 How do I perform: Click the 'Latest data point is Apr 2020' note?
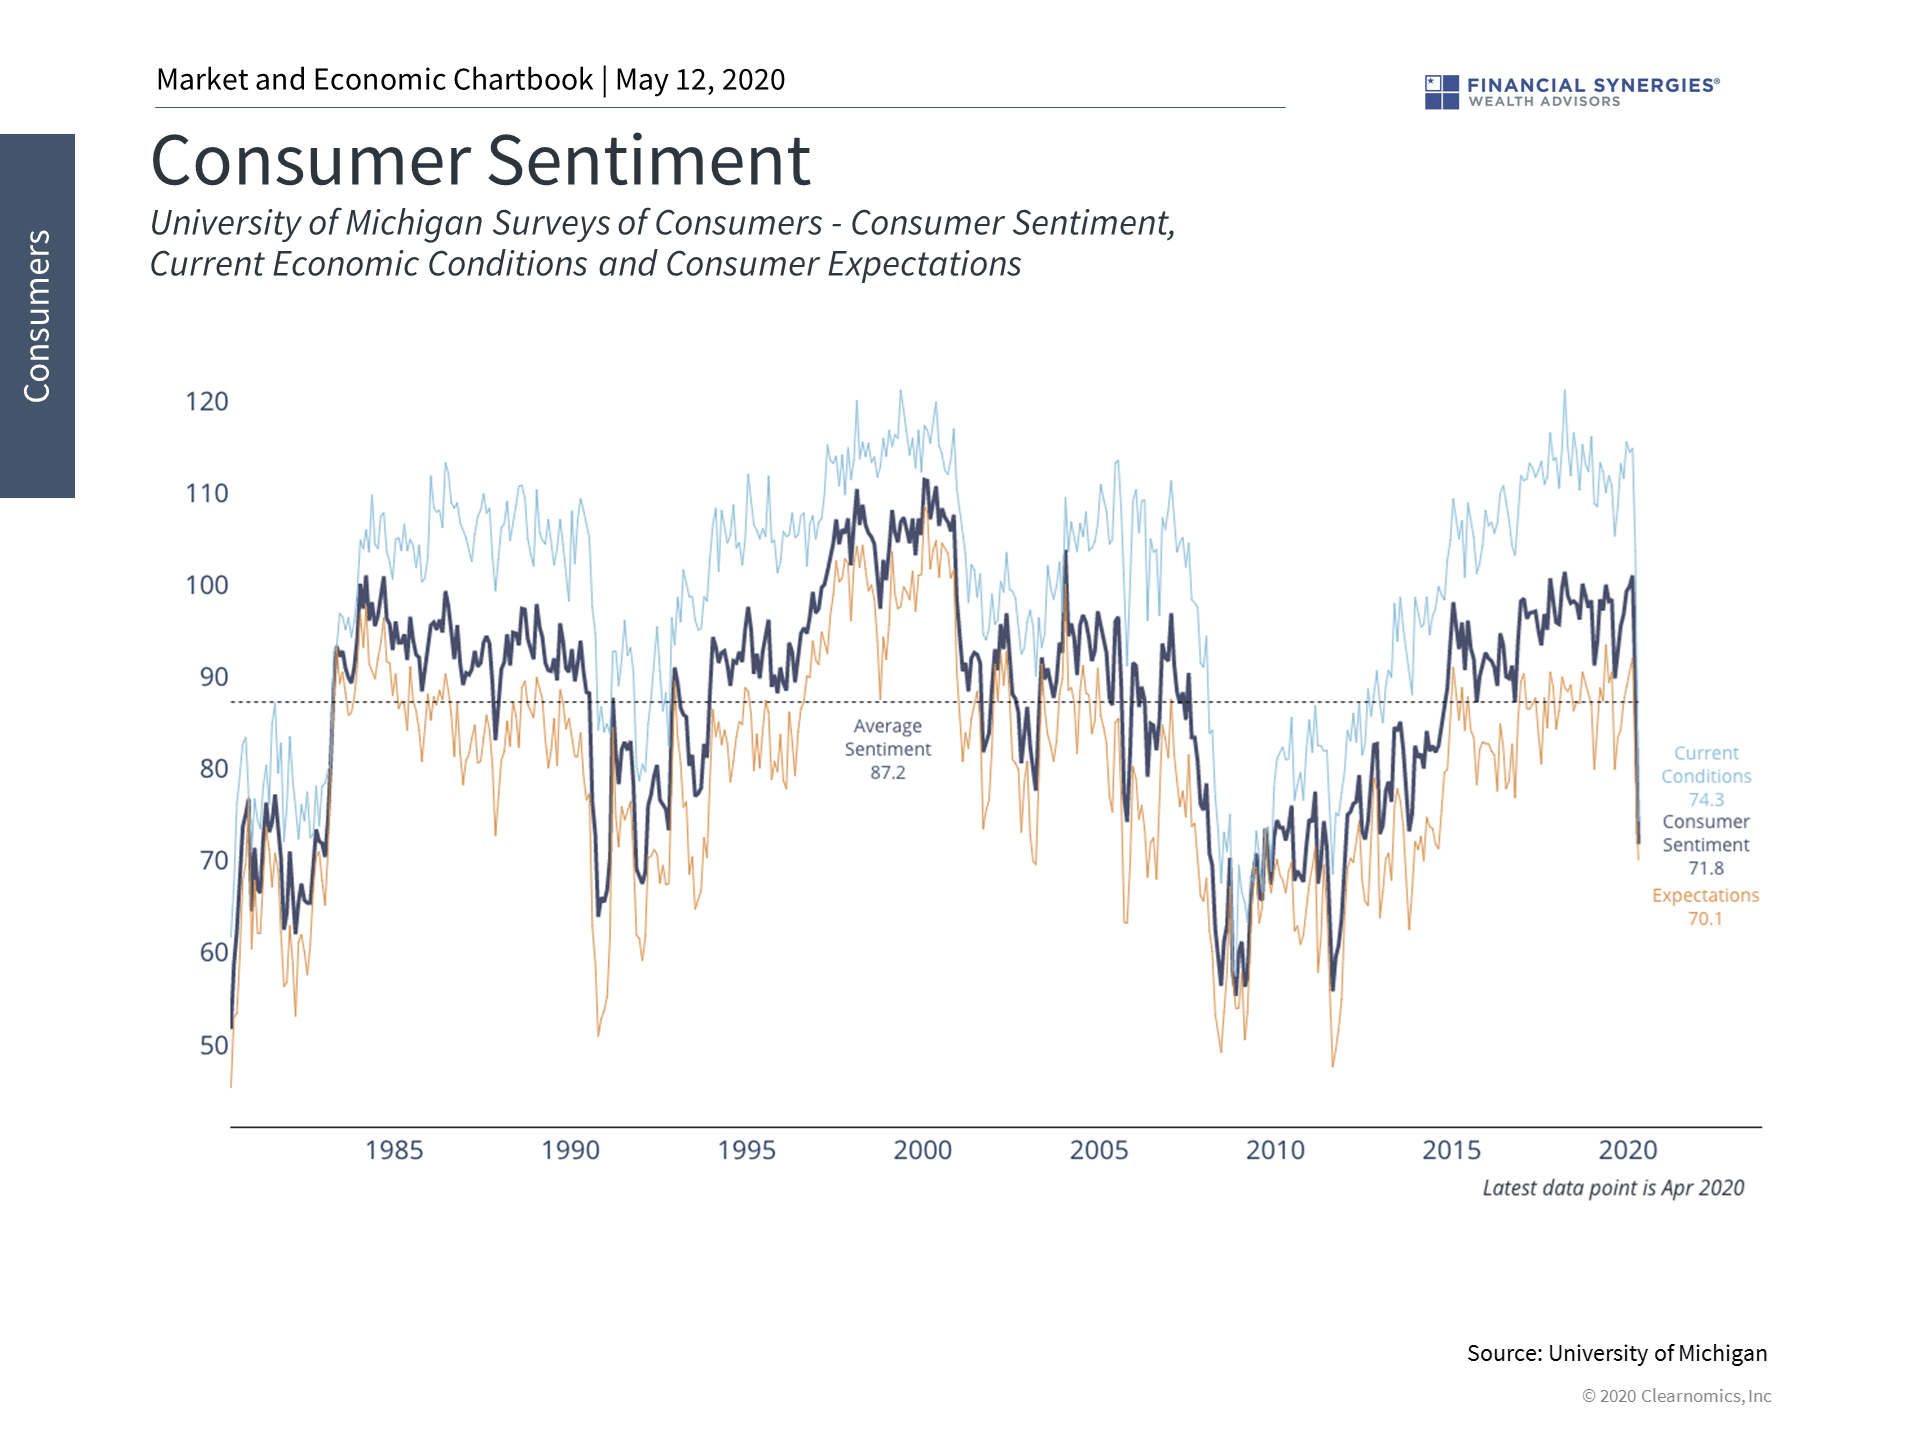pos(1613,1188)
